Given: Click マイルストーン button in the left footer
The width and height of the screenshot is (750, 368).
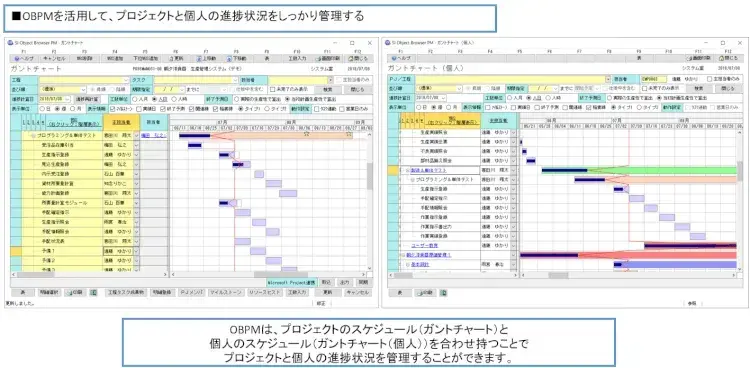Looking at the screenshot, I should coord(227,292).
